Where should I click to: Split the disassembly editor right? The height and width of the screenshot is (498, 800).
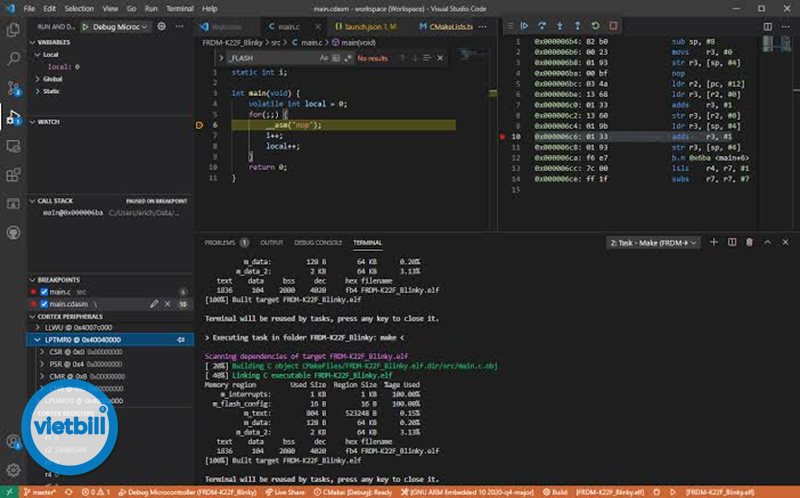click(768, 27)
